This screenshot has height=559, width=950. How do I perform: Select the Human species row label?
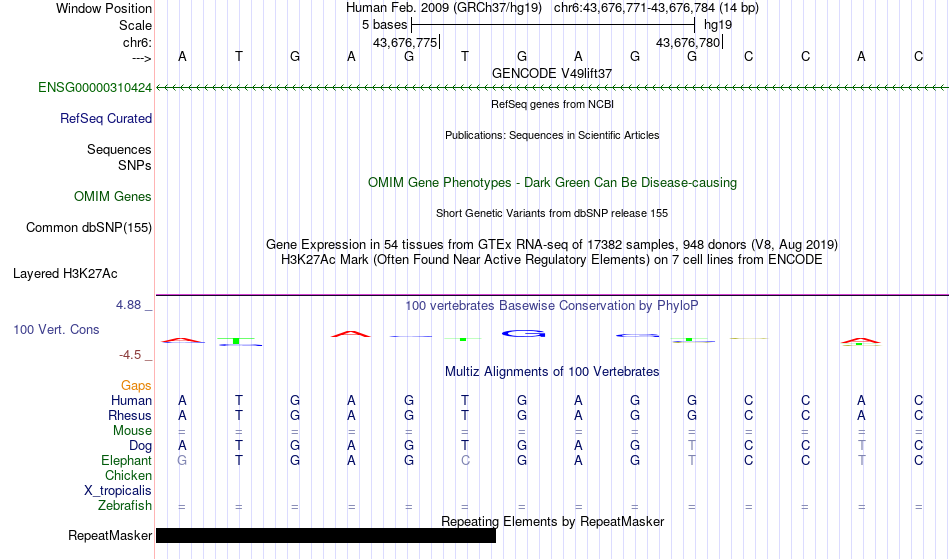(131, 401)
